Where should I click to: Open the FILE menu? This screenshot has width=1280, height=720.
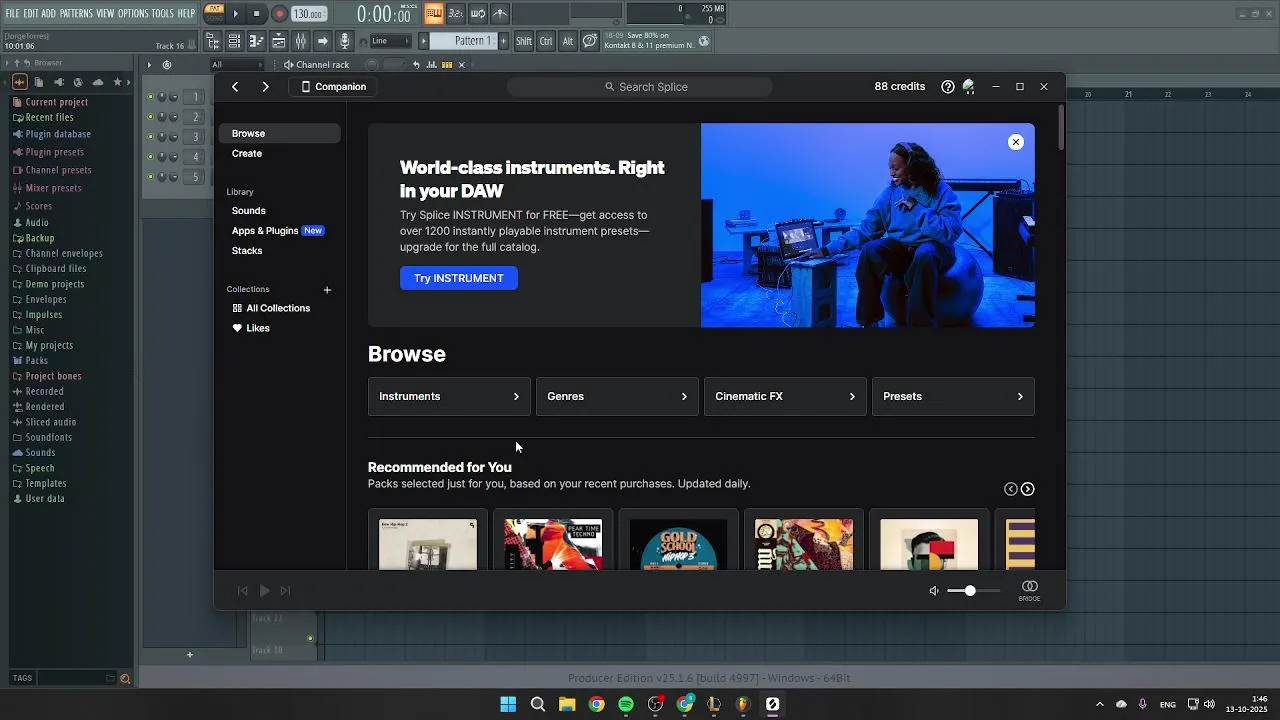(13, 14)
